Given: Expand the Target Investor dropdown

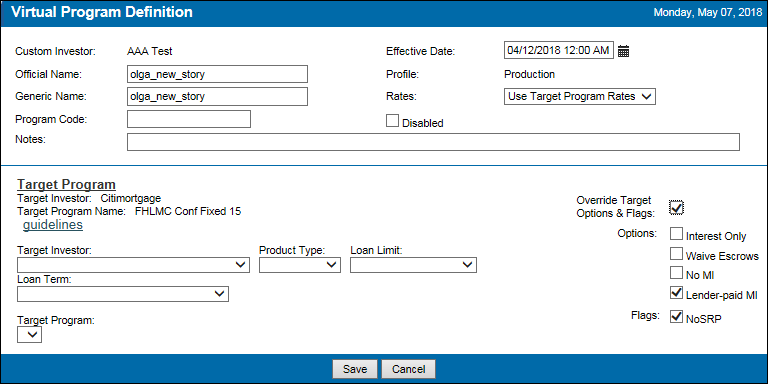Looking at the screenshot, I should (x=133, y=265).
